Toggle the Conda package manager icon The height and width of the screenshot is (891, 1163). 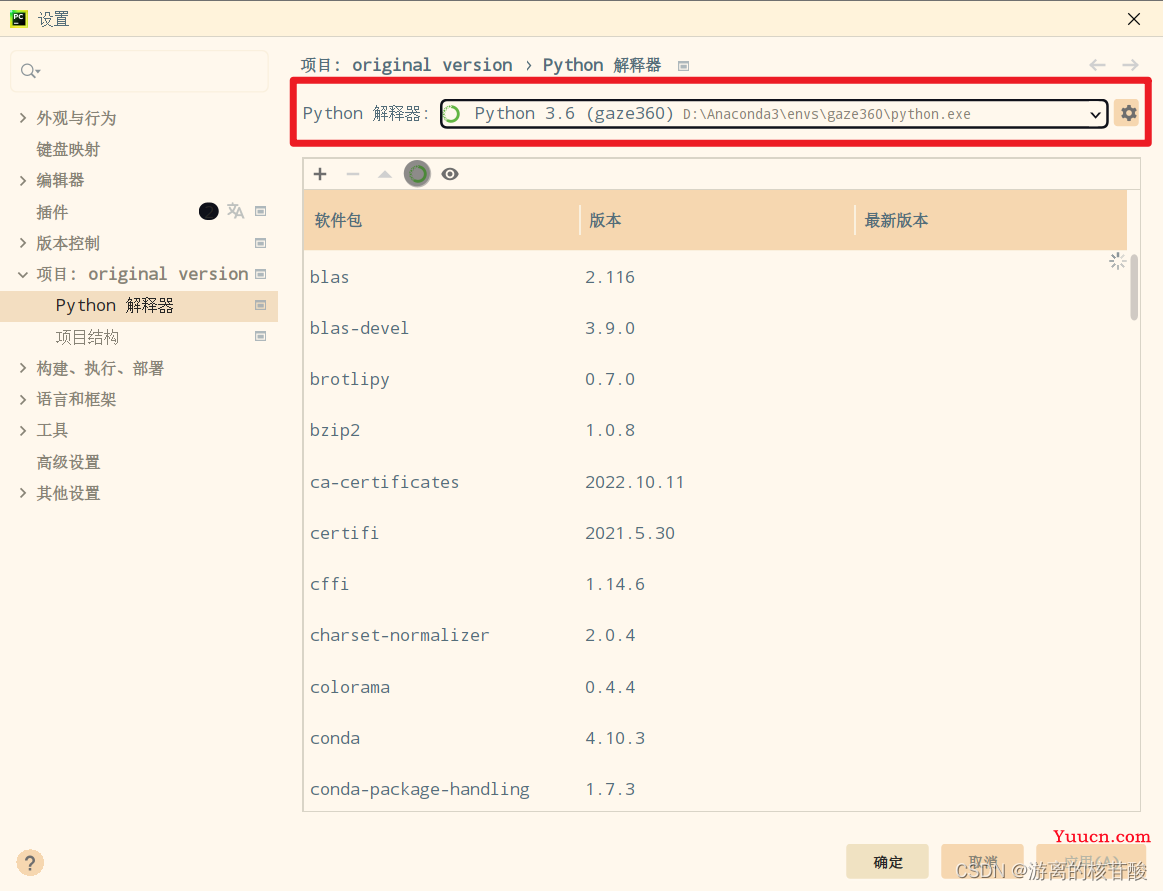coord(417,174)
